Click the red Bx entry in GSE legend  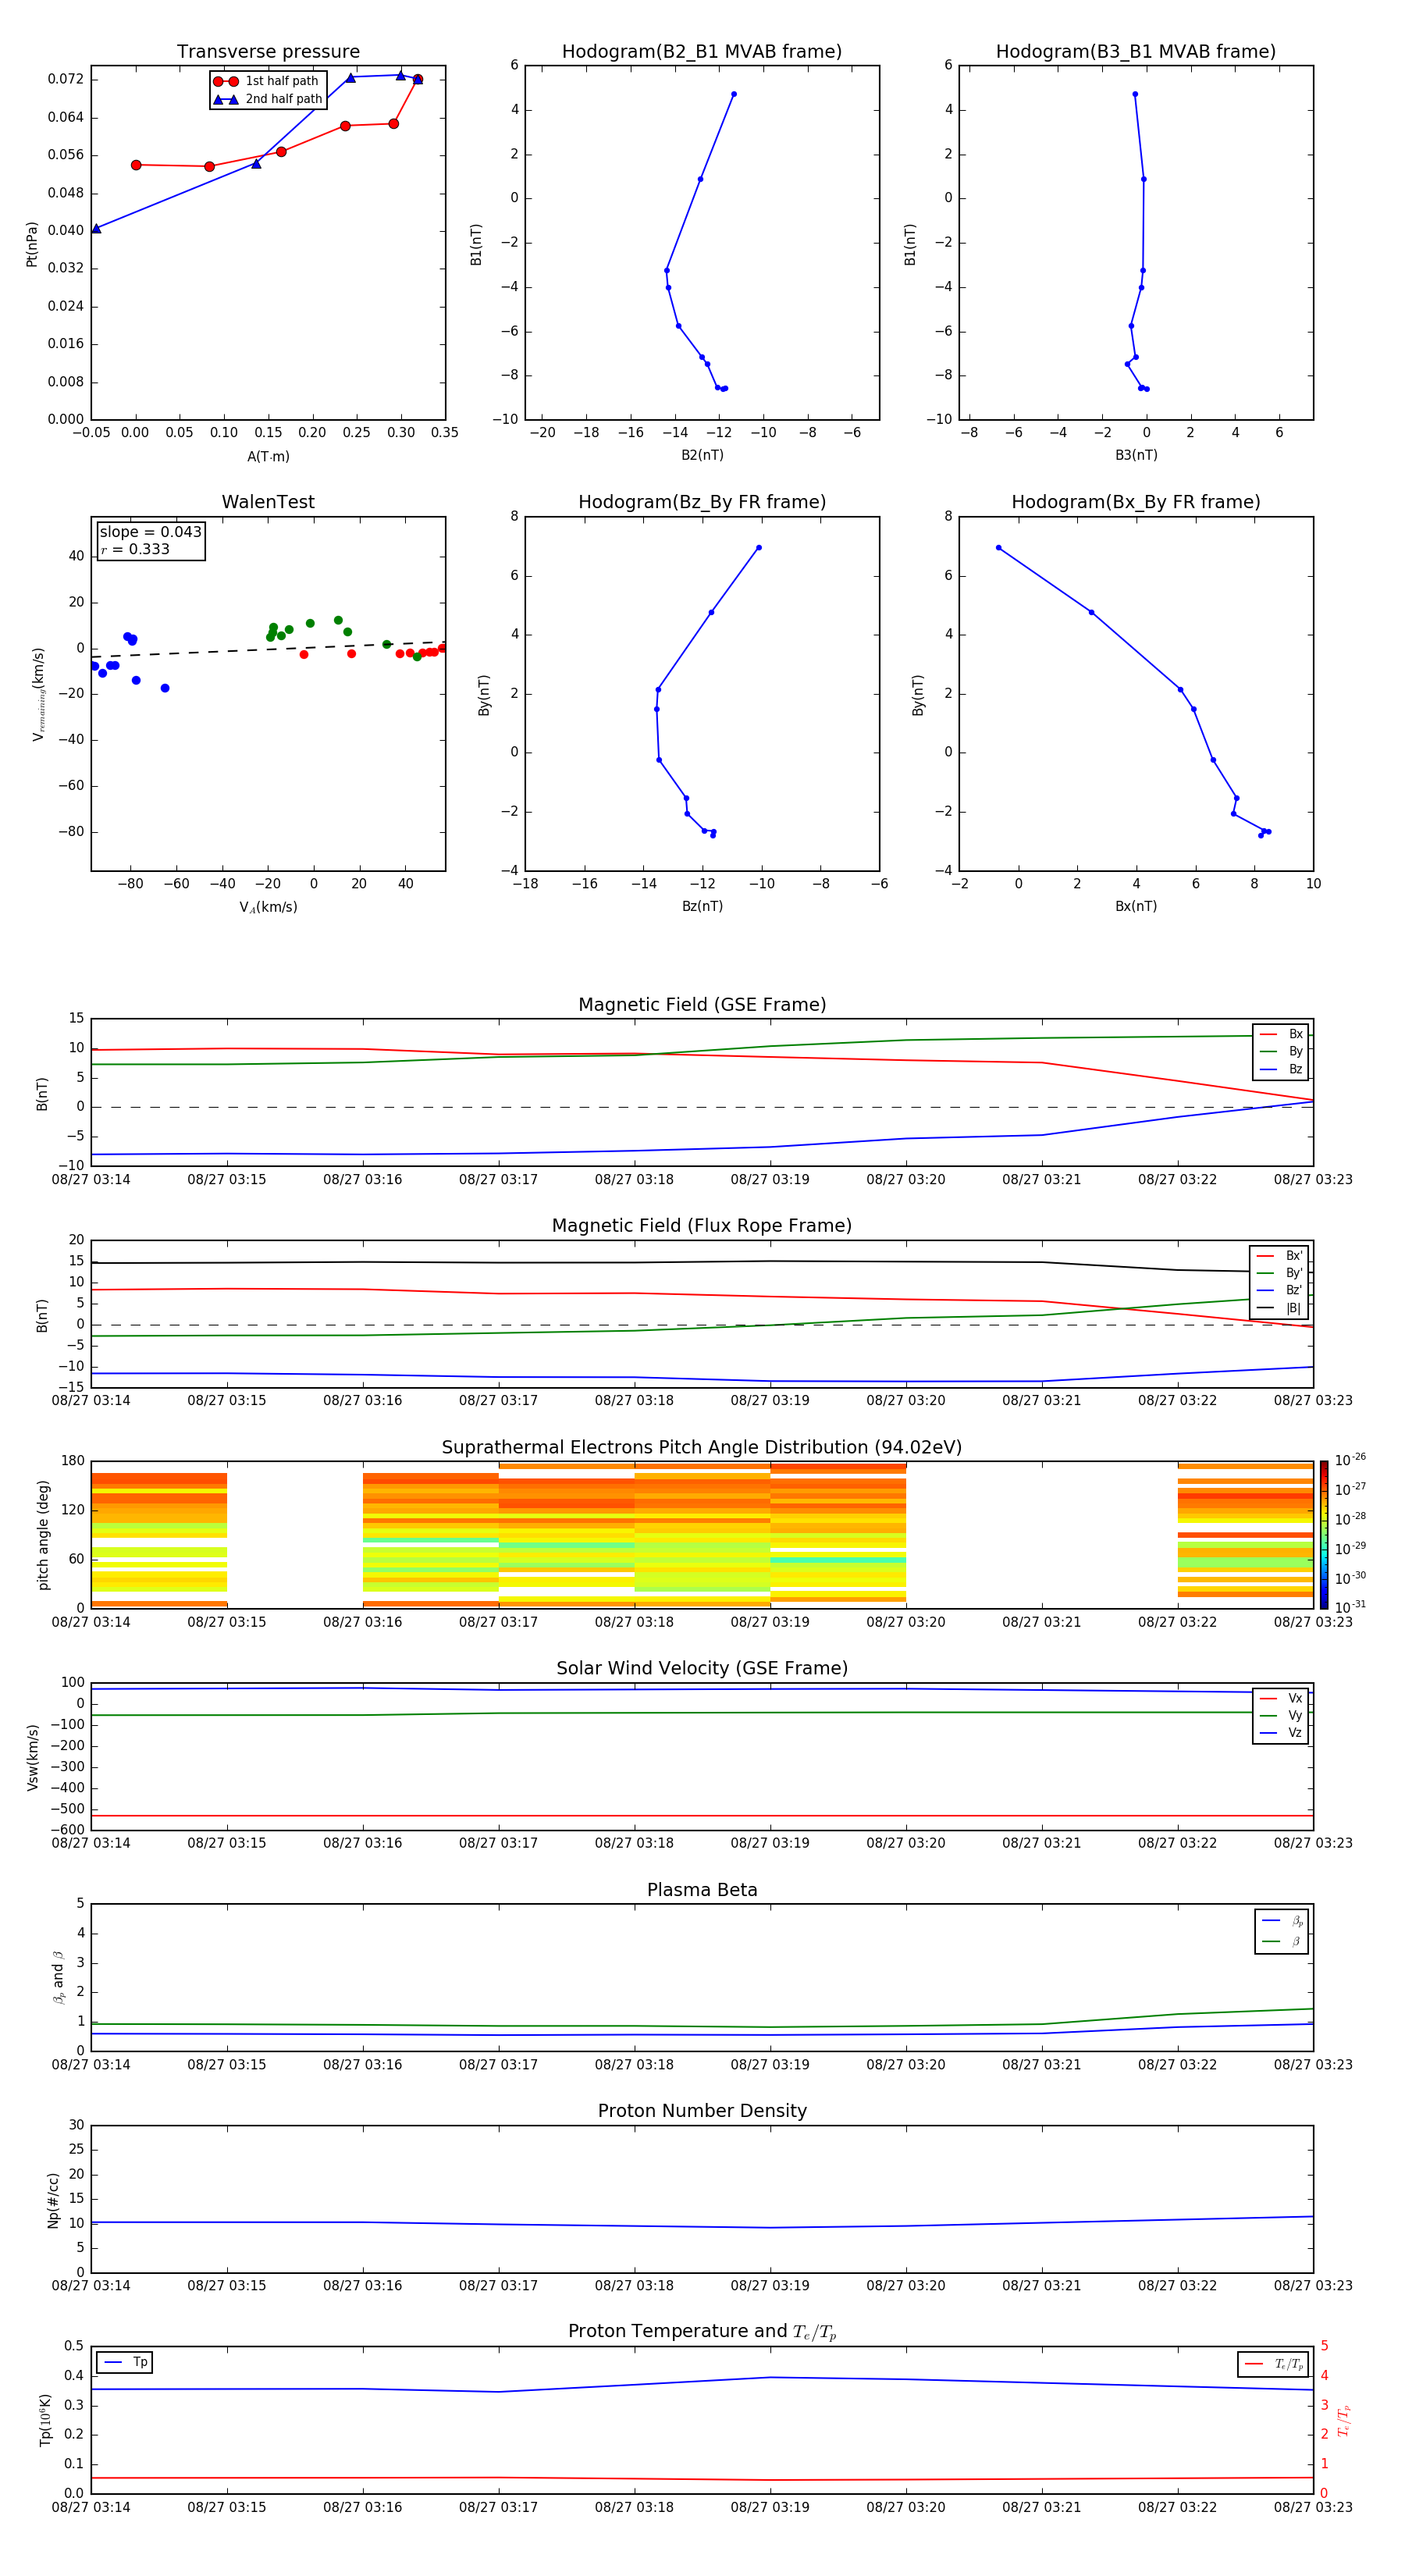pos(1281,1034)
